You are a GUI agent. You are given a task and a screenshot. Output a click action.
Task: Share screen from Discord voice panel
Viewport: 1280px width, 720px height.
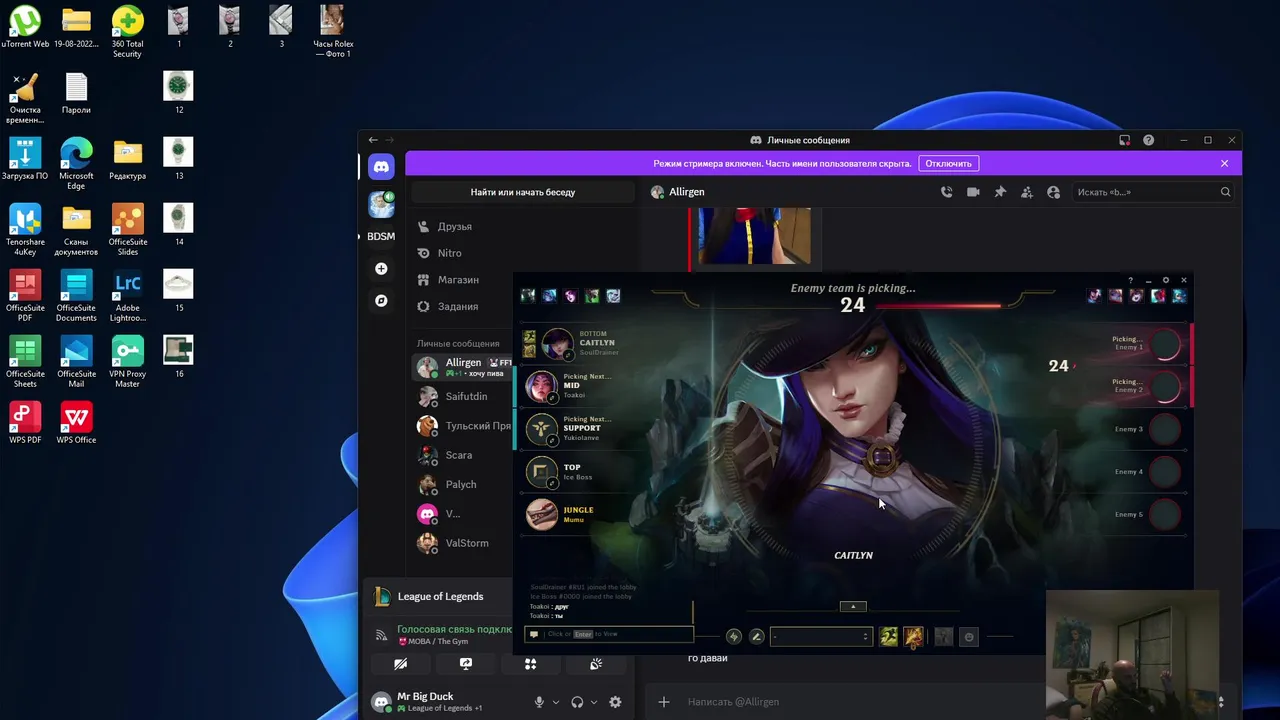coord(465,664)
